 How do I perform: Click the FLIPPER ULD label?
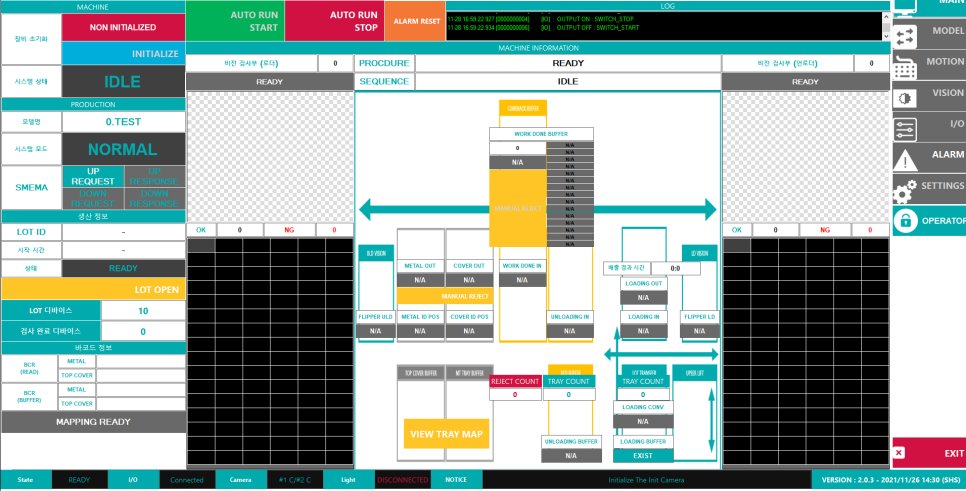tap(375, 317)
